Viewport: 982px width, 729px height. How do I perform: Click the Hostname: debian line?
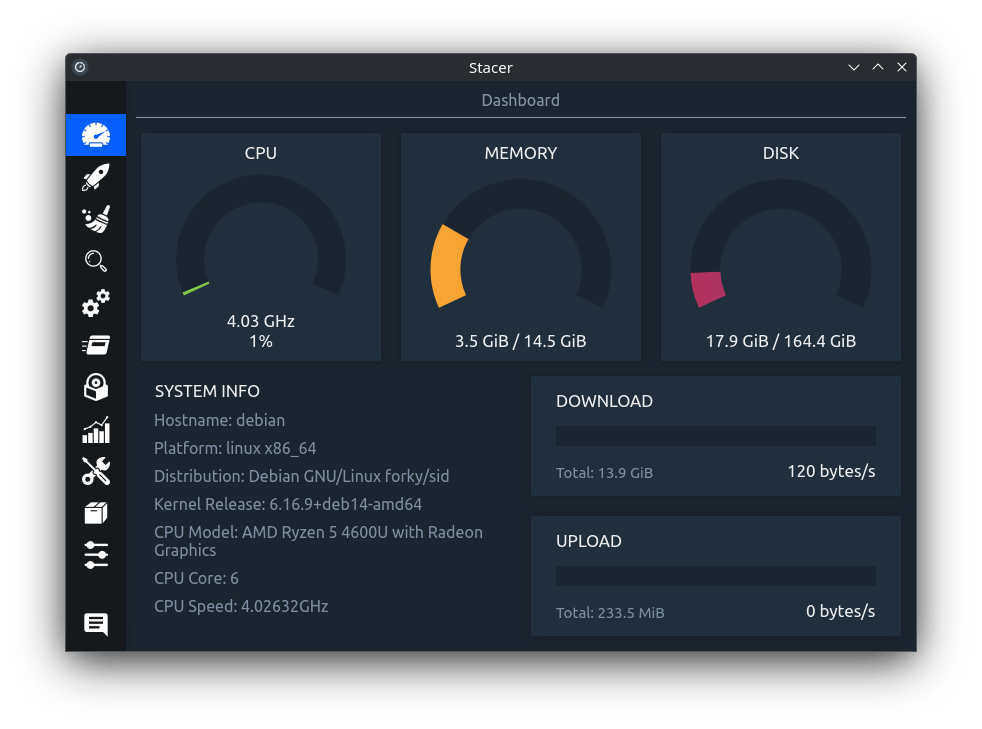pos(219,420)
